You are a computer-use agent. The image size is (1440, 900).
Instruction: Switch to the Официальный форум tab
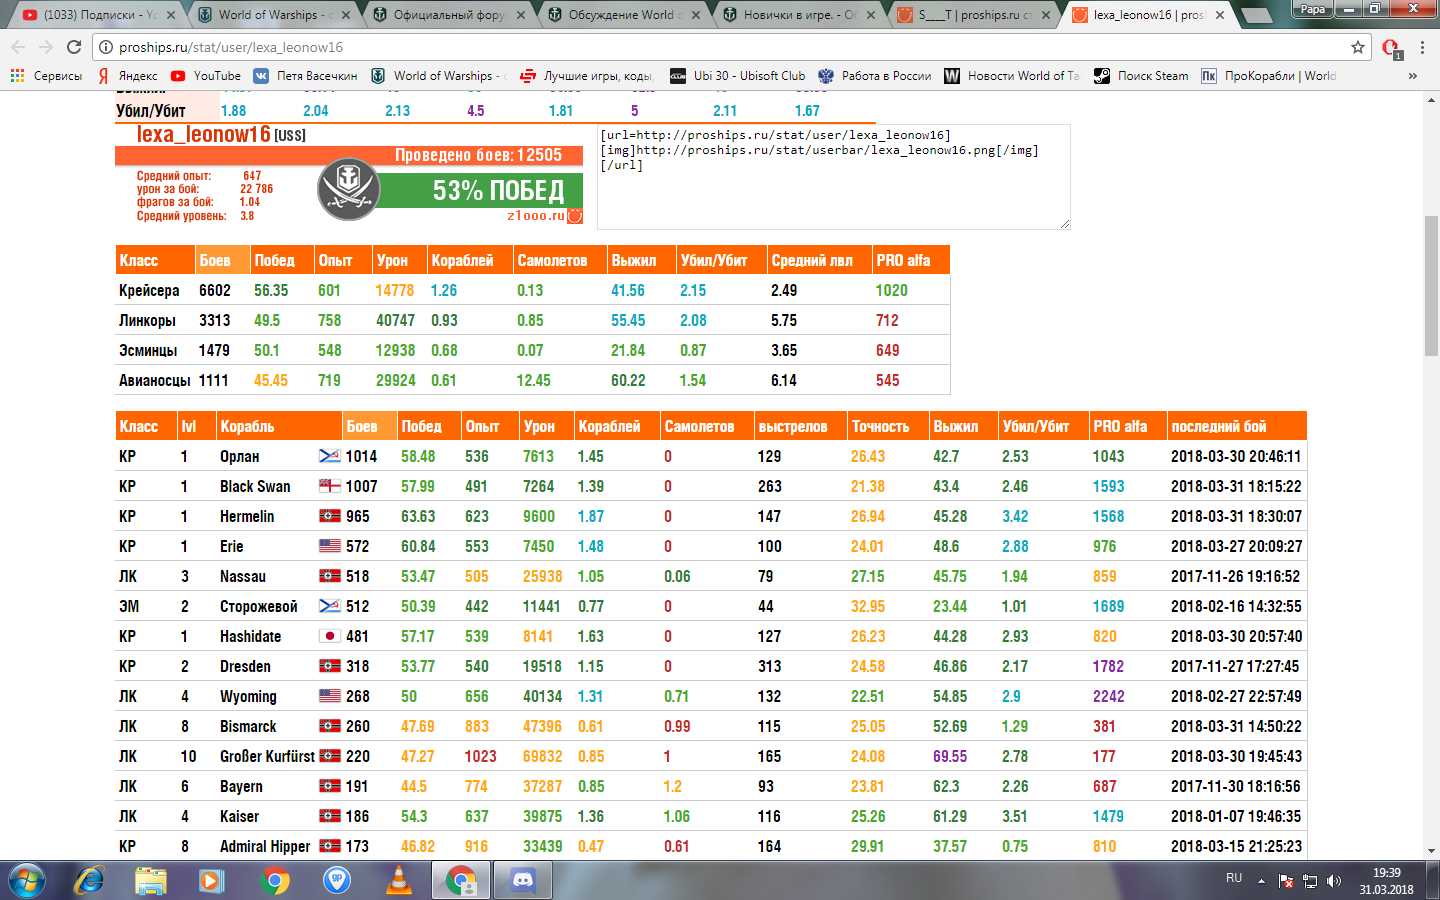[x=450, y=14]
